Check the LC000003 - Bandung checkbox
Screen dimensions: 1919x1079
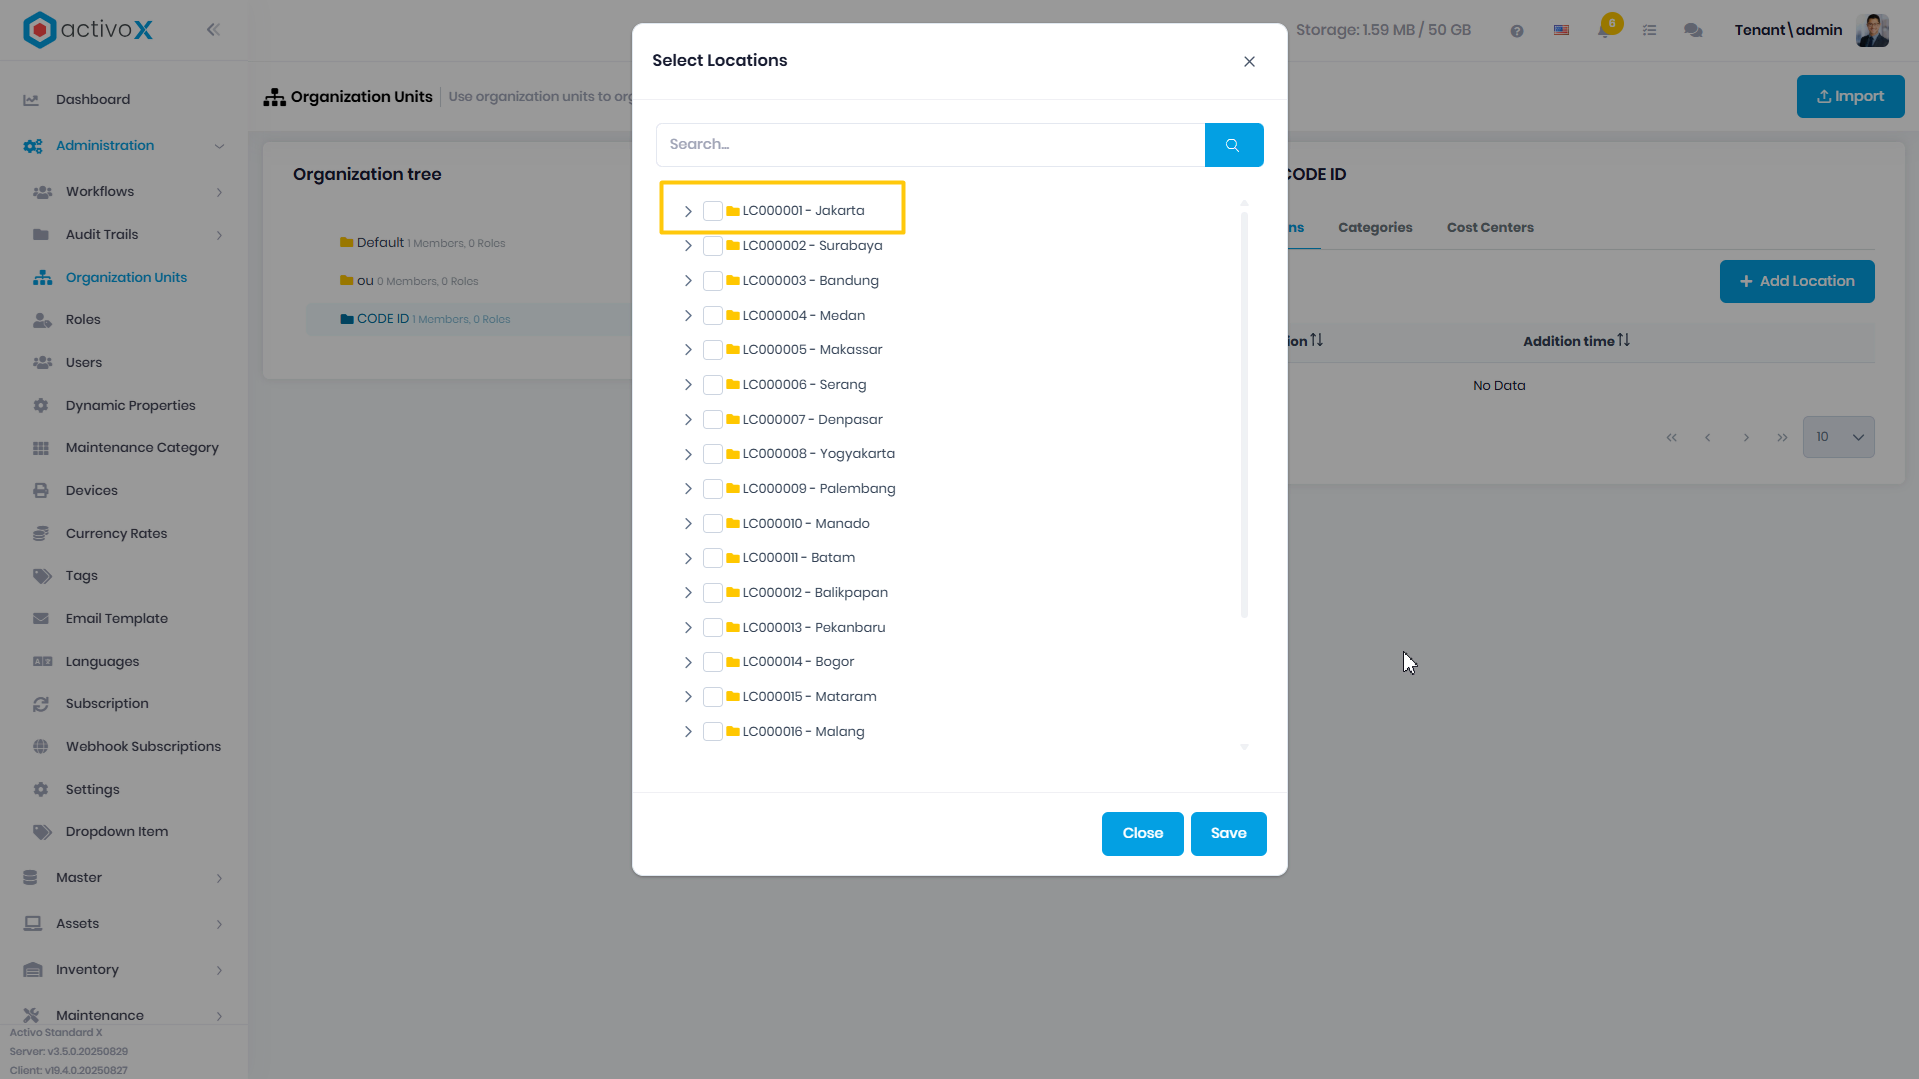713,281
